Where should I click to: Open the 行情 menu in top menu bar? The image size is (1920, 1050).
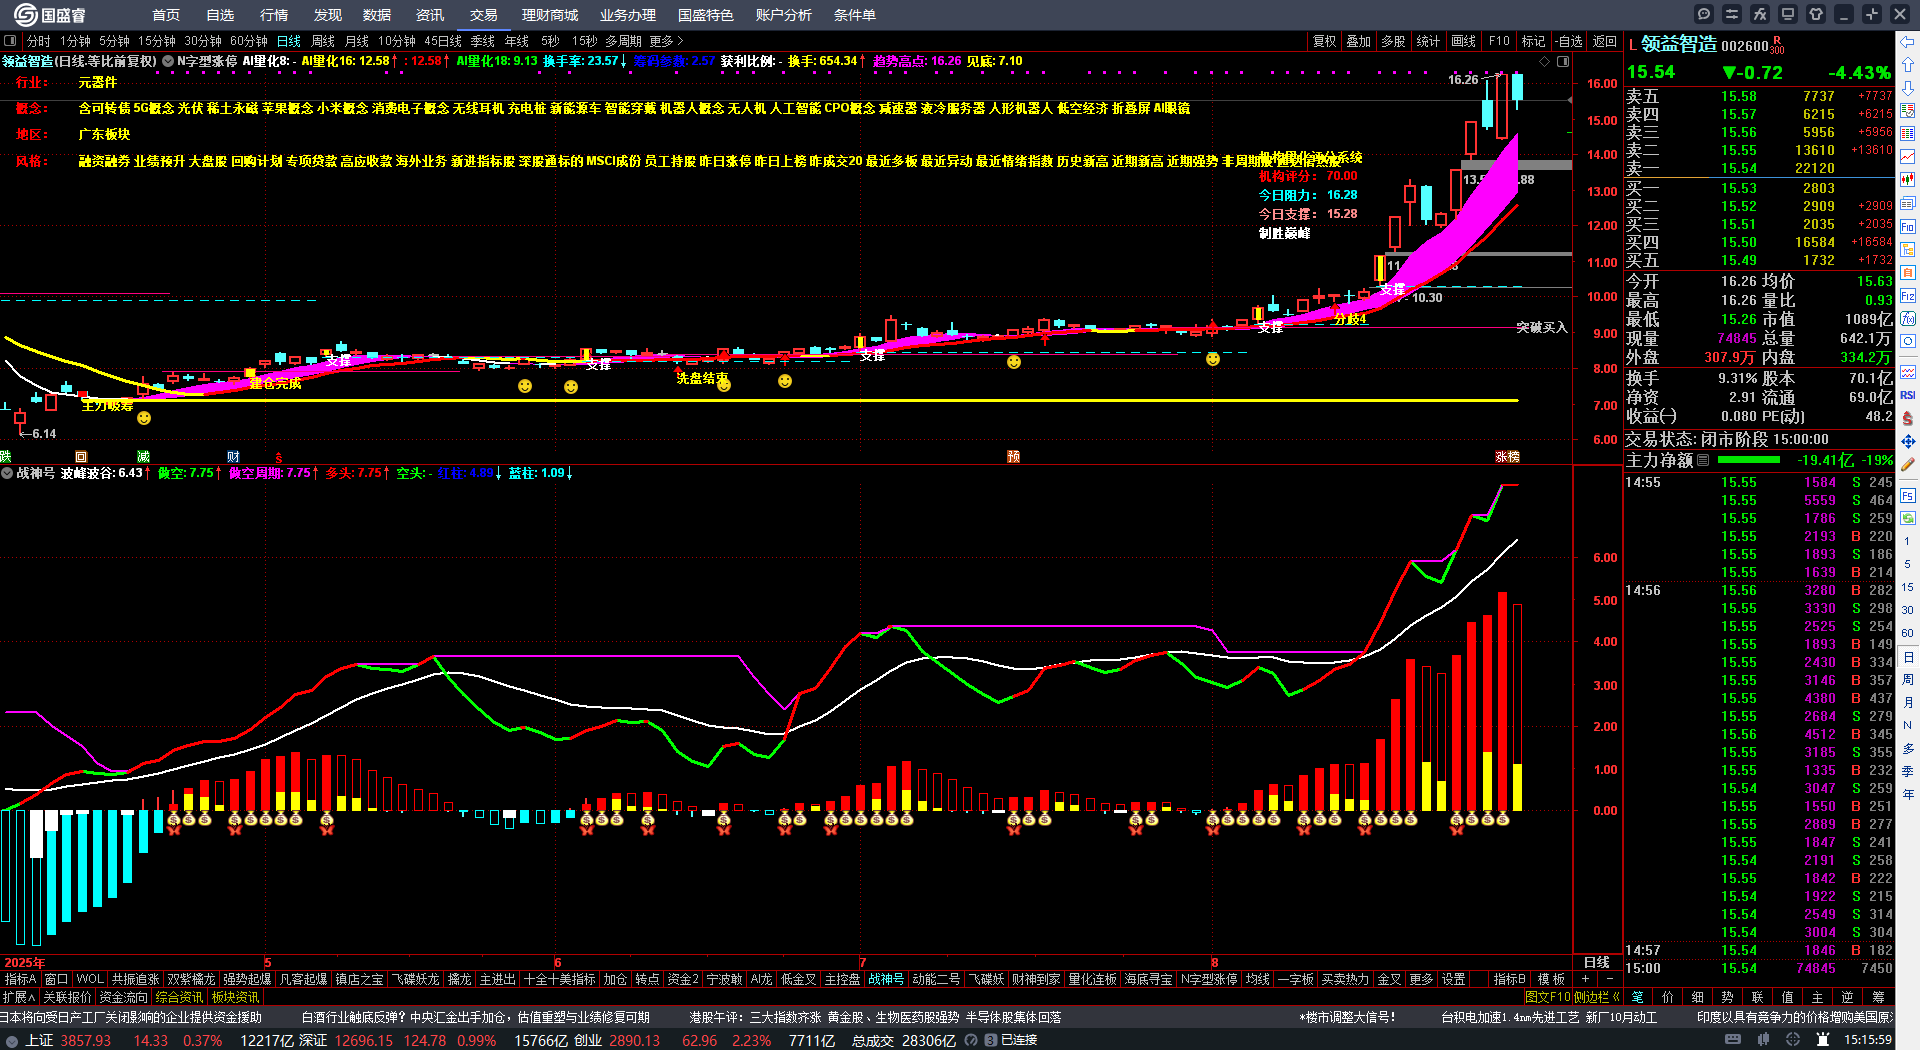point(274,15)
